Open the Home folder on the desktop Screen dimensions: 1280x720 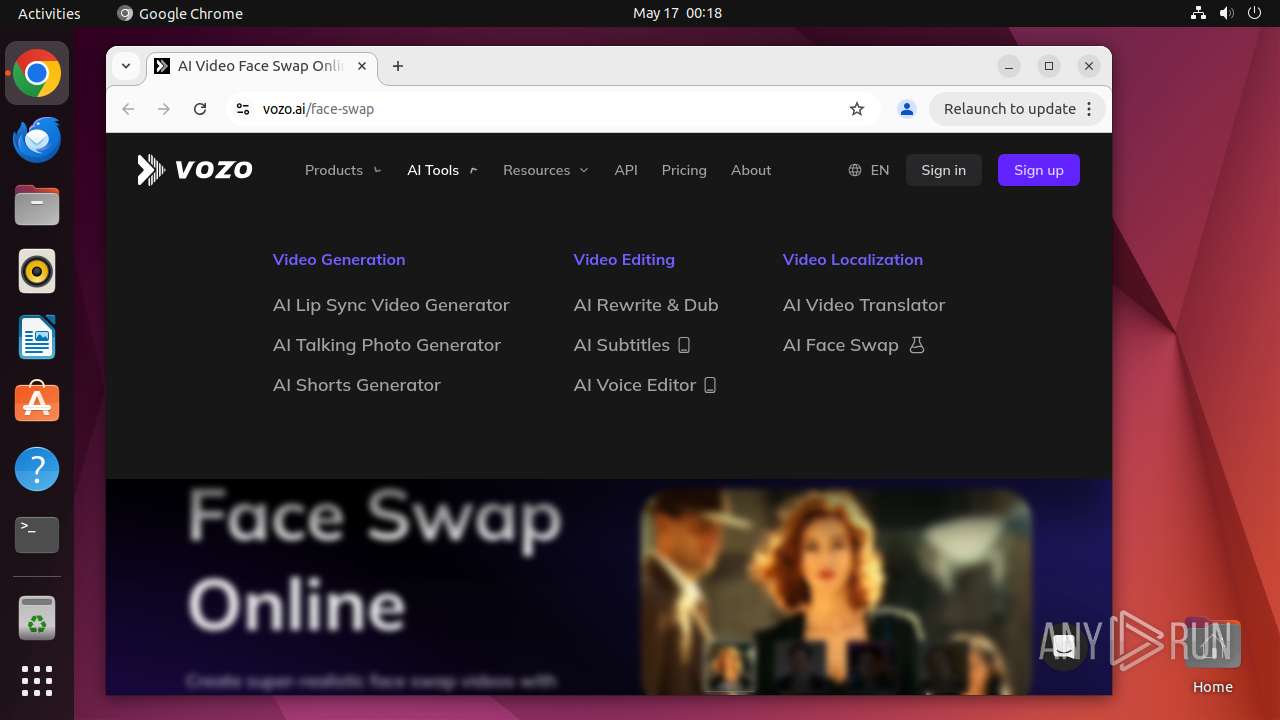[x=1213, y=656]
